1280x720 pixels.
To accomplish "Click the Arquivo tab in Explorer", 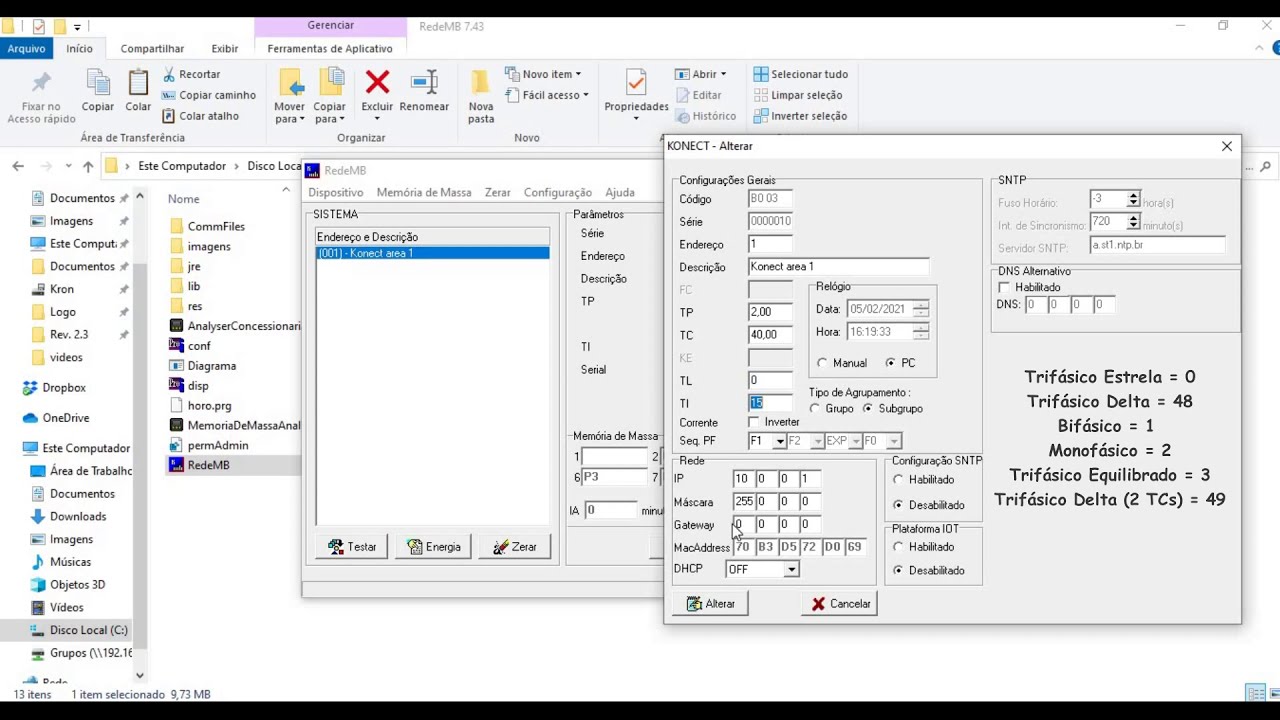I will pyautogui.click(x=26, y=48).
